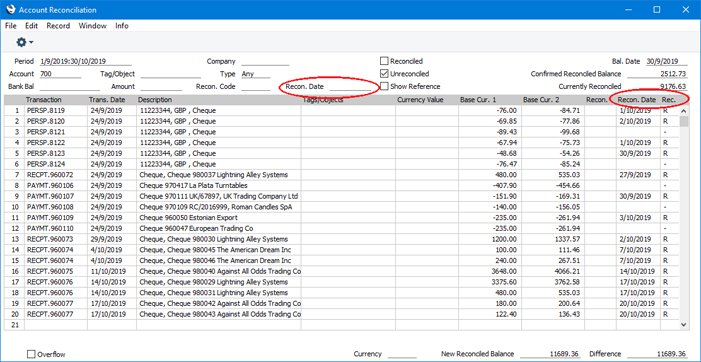Click the Recon. Date column header
The image size is (701, 362).
click(638, 100)
